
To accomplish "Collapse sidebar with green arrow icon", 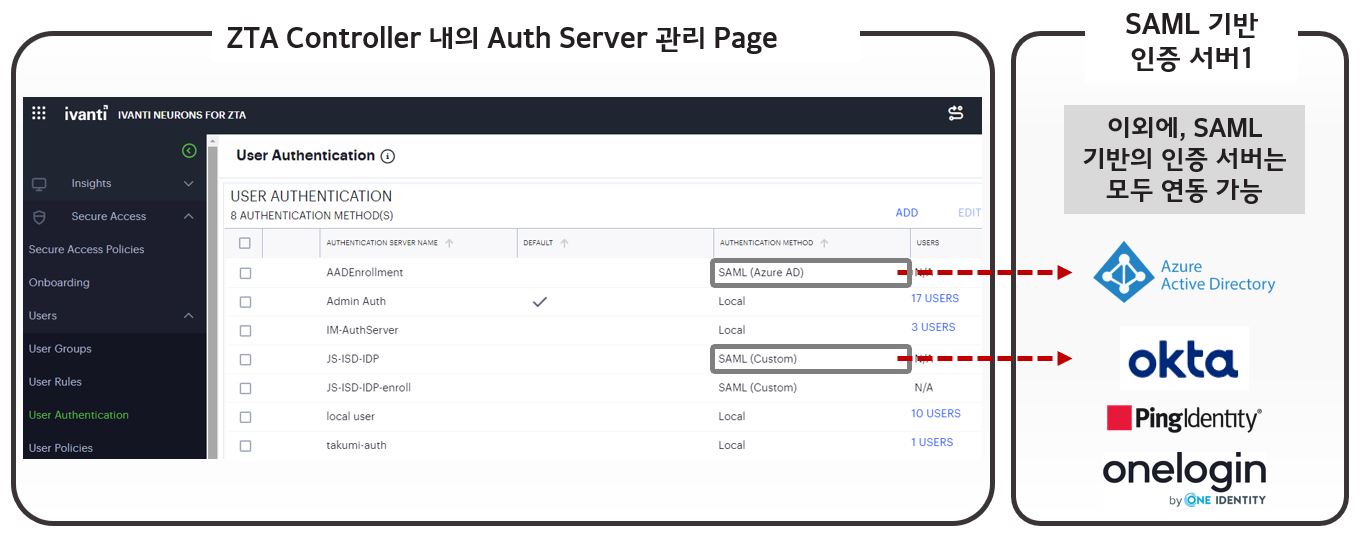I will click(x=189, y=151).
